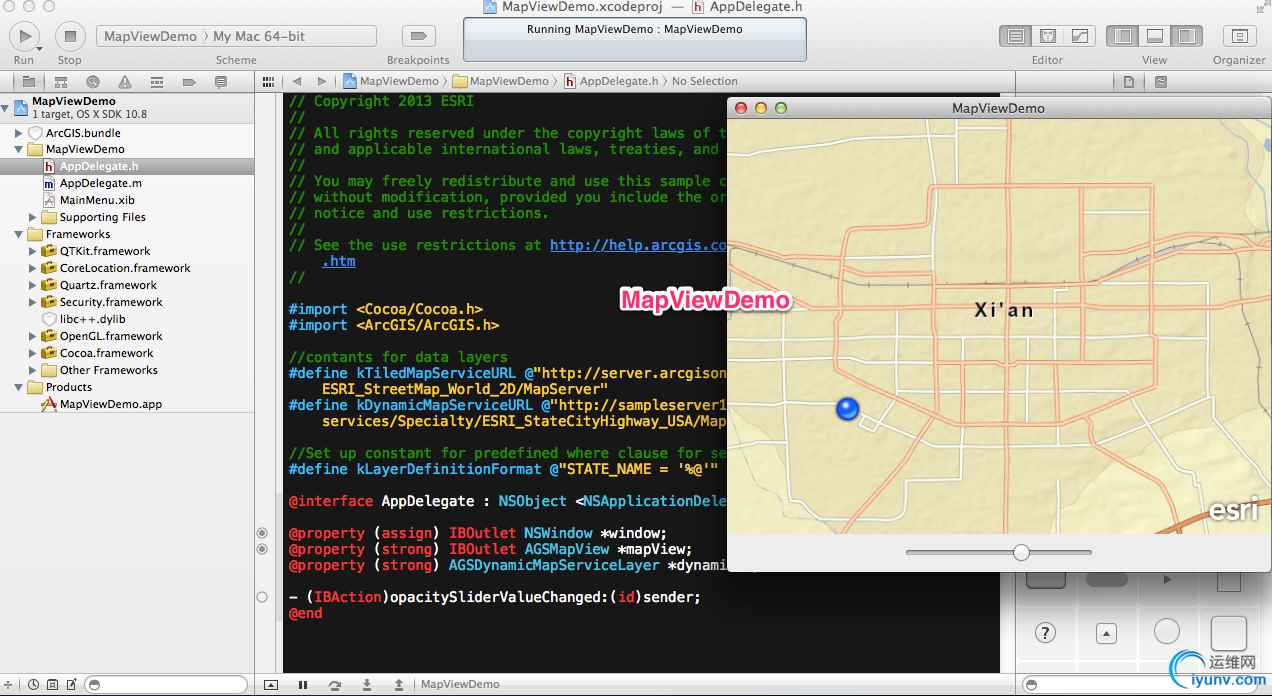Viewport: 1272px width, 696px height.
Task: Show only recently edited files clock icon
Action: coord(34,685)
